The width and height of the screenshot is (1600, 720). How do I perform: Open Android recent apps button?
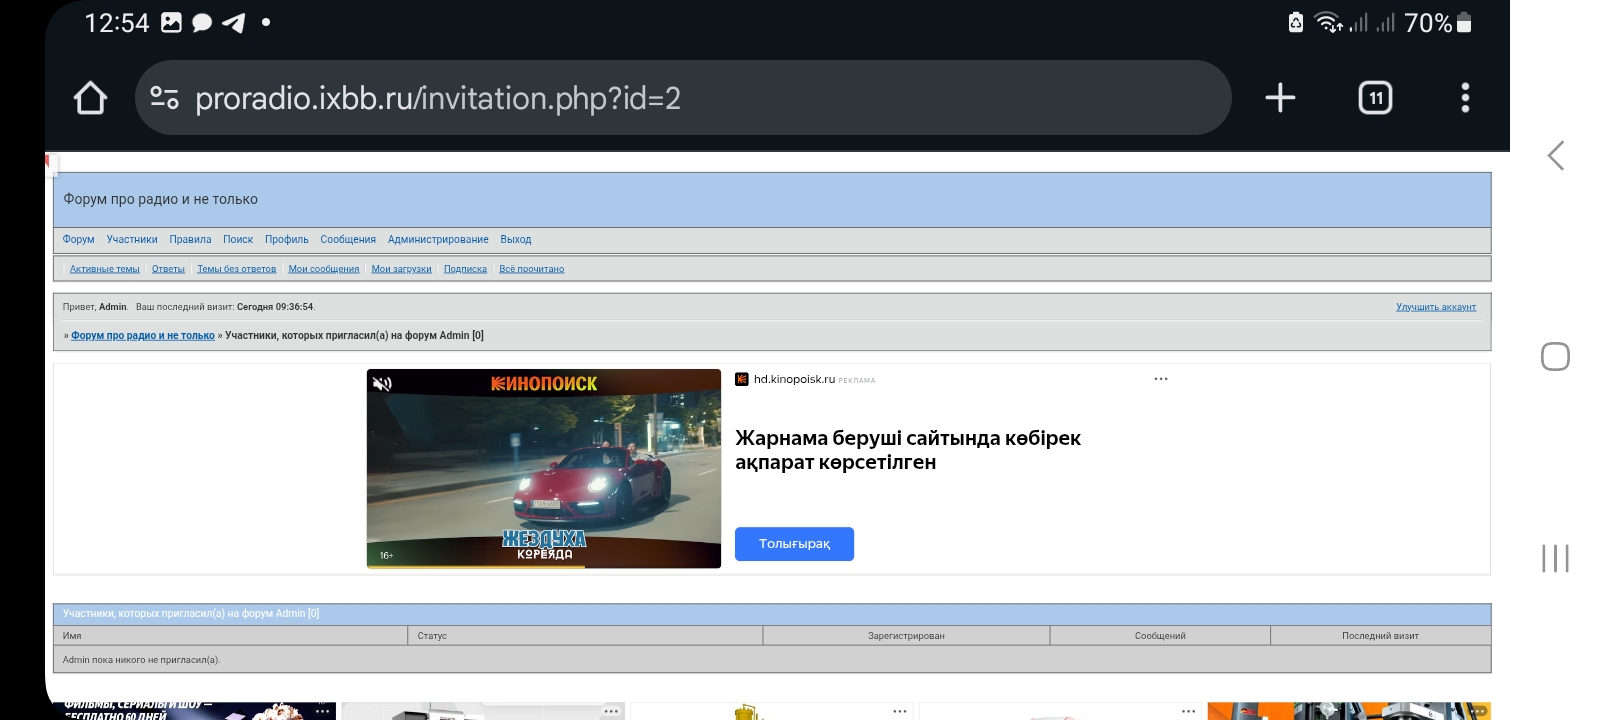point(1555,558)
